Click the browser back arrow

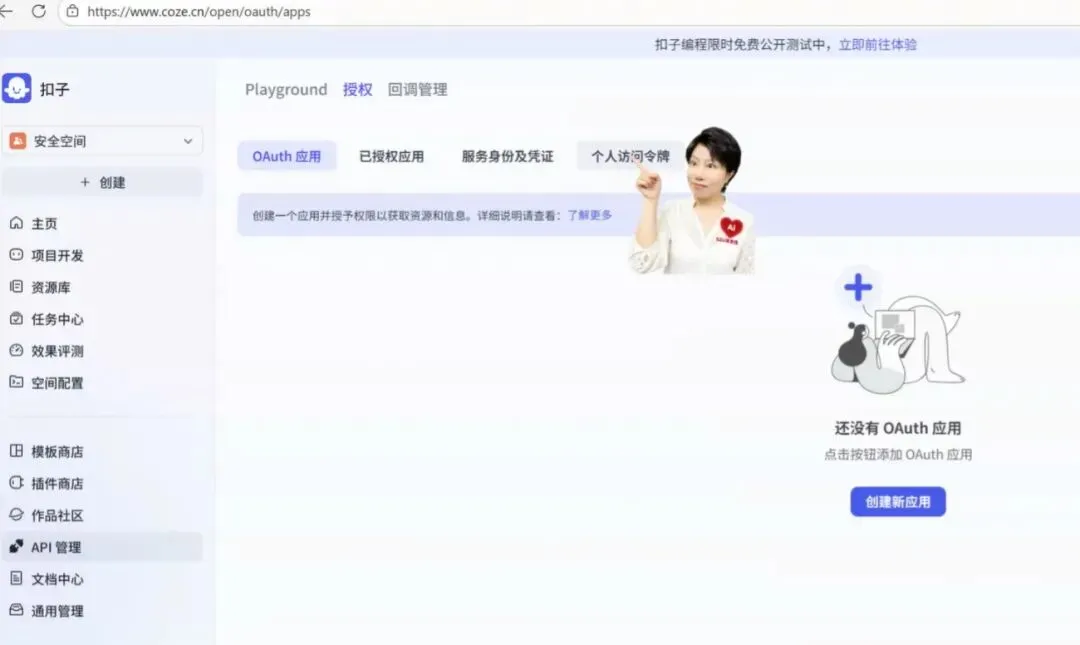click(x=6, y=11)
